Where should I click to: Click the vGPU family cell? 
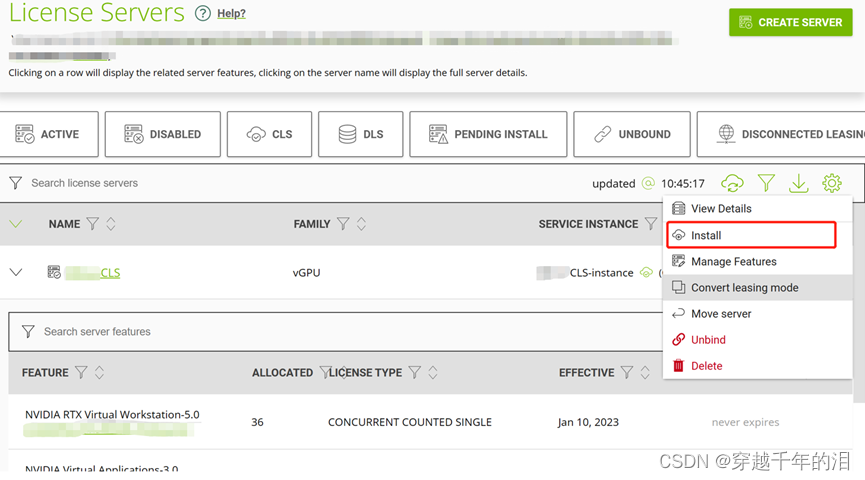point(306,273)
